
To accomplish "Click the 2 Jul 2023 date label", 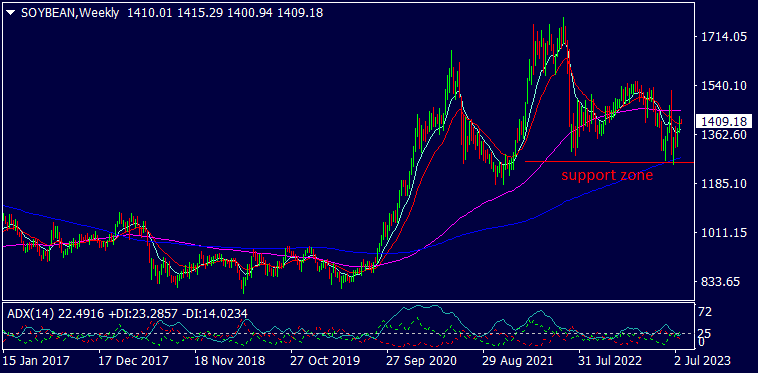I will pyautogui.click(x=702, y=361).
